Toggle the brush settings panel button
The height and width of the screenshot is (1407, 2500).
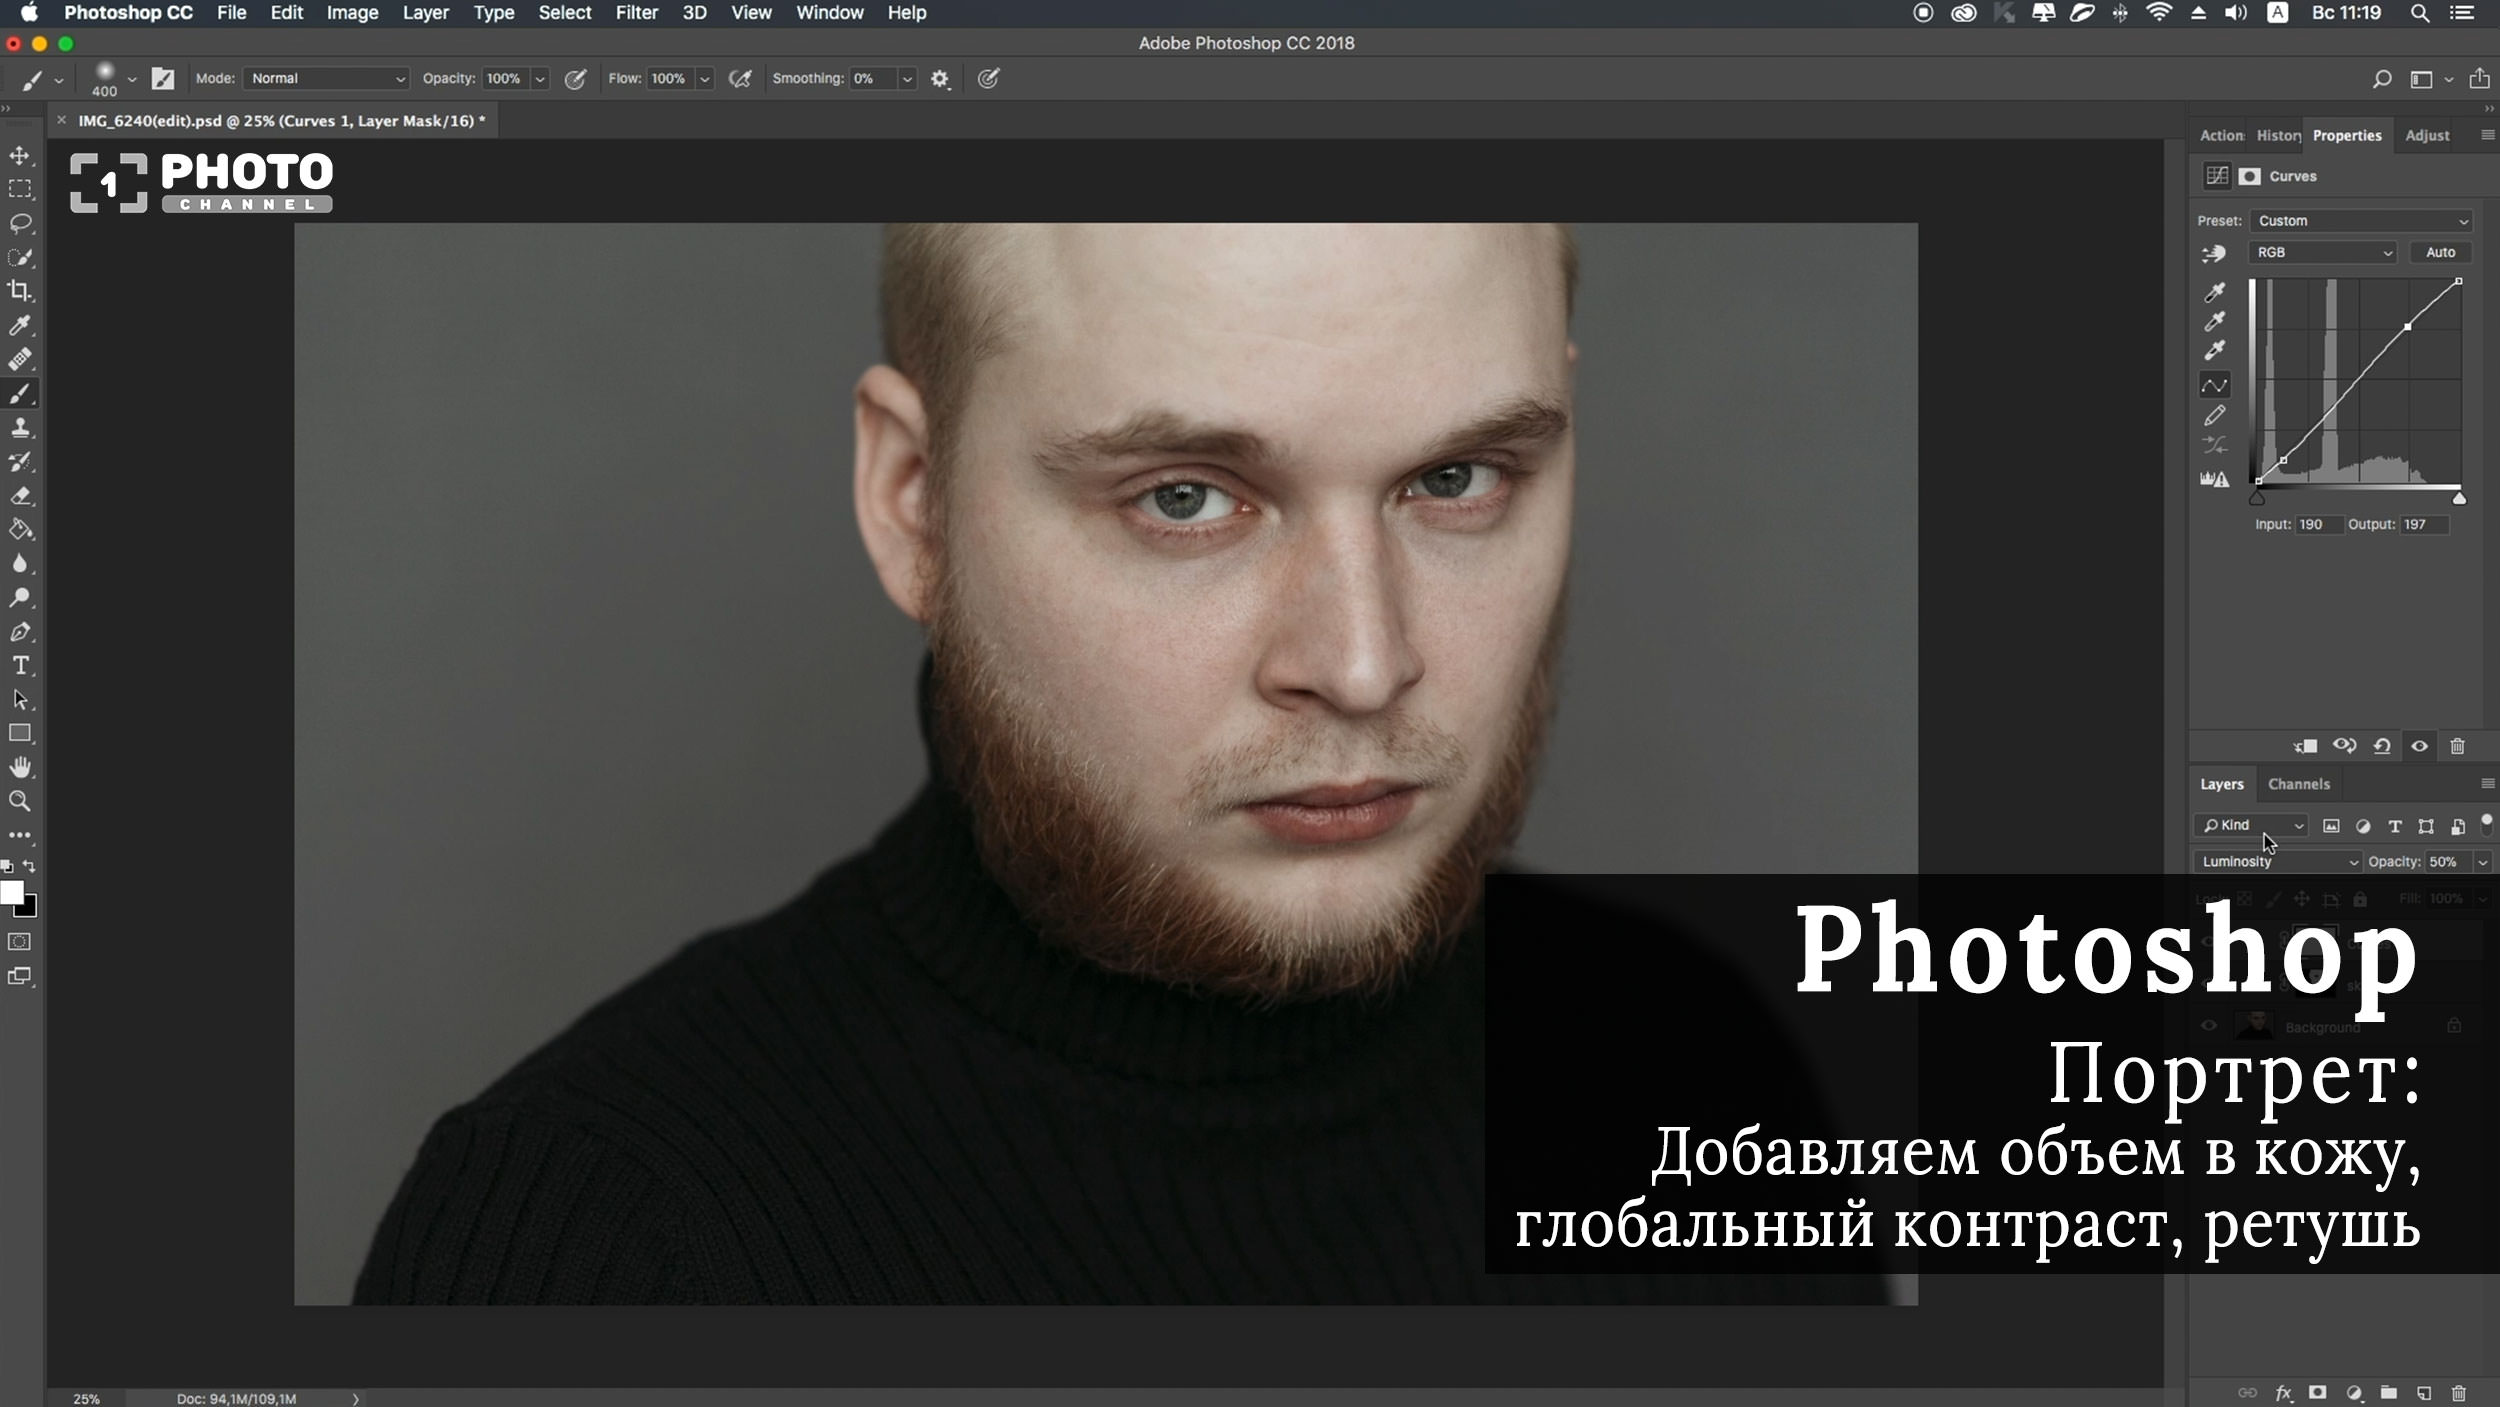click(163, 79)
